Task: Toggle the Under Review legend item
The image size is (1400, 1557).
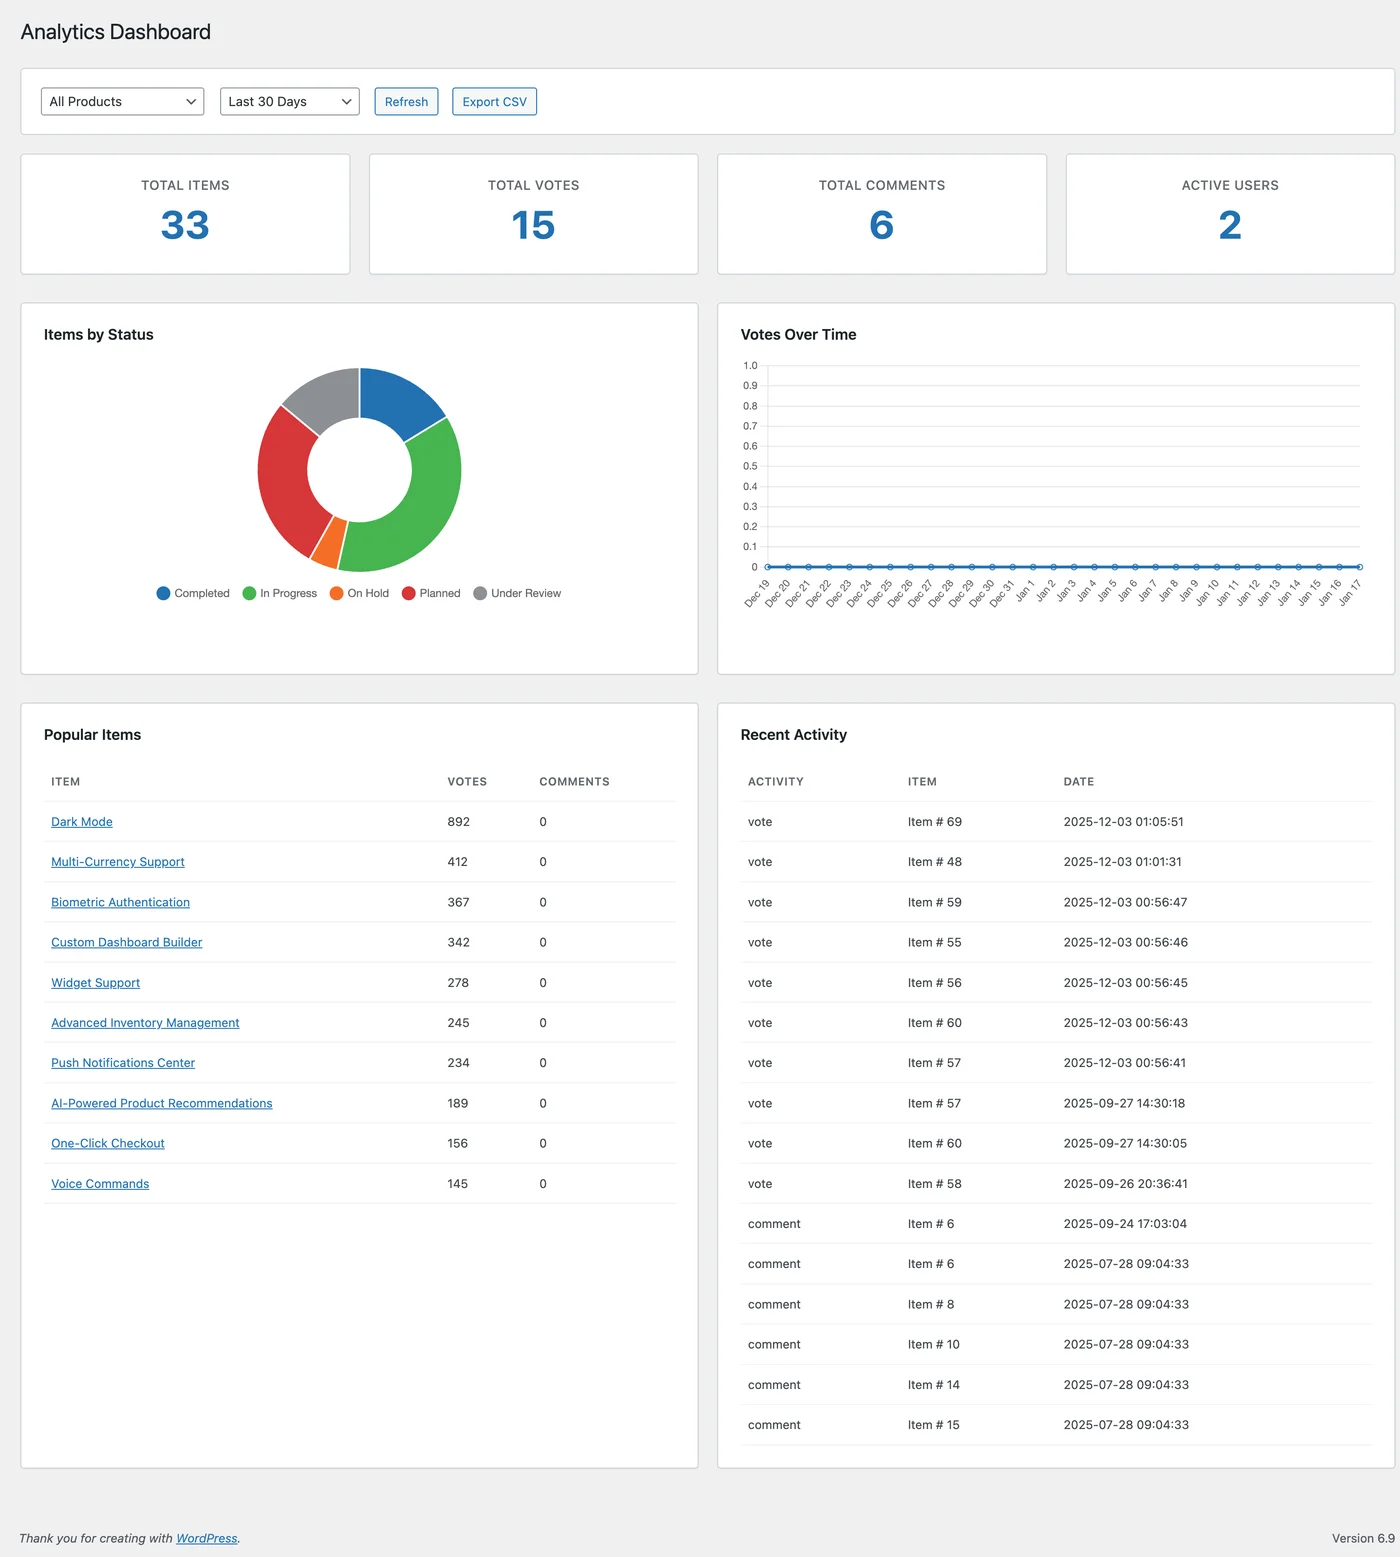Action: click(517, 593)
